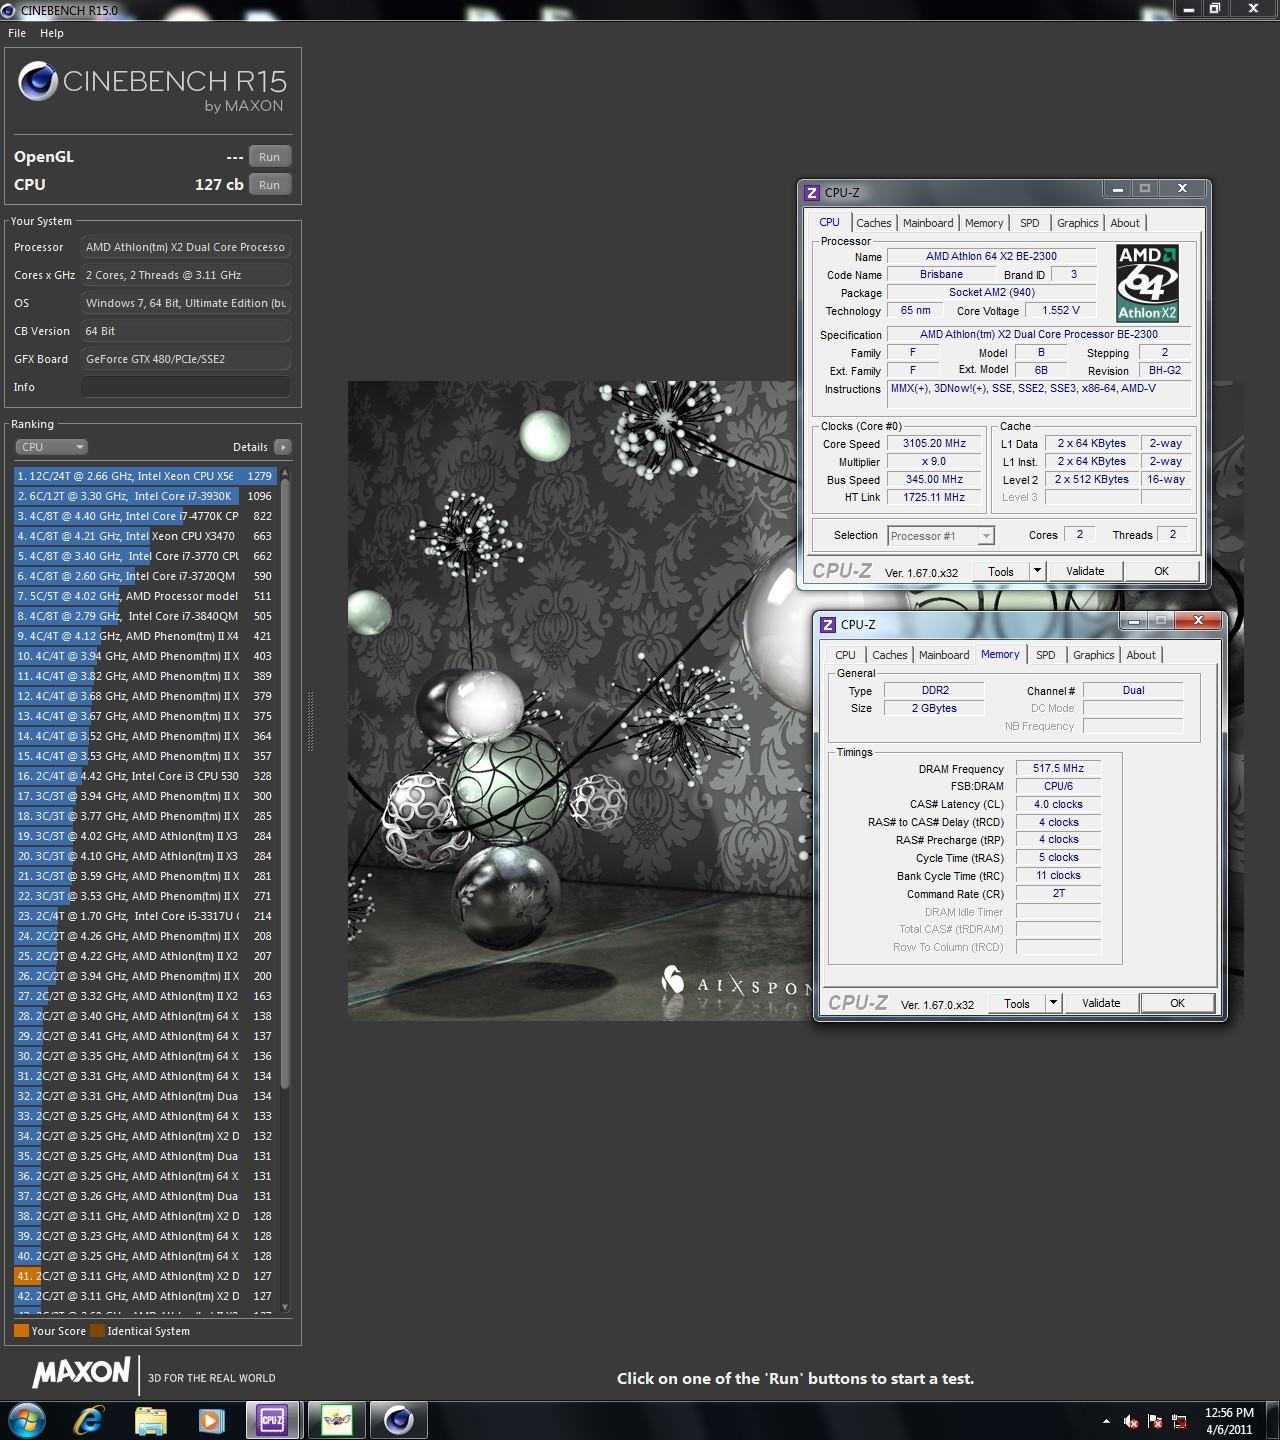Image resolution: width=1280 pixels, height=1440 pixels.
Task: Open Graphics tab in upper CPU-Z window
Action: [1078, 223]
